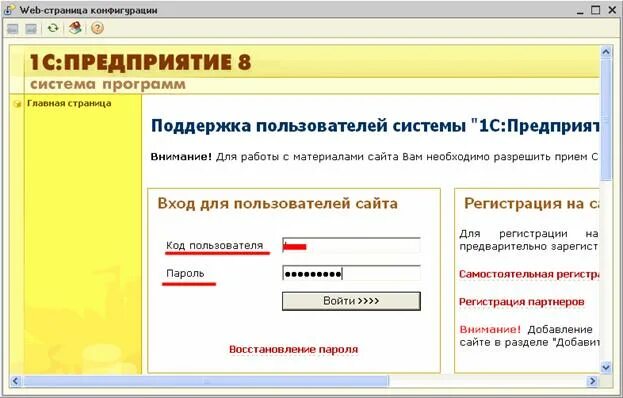Click the Пароль input field
The image size is (623, 398).
click(x=351, y=274)
